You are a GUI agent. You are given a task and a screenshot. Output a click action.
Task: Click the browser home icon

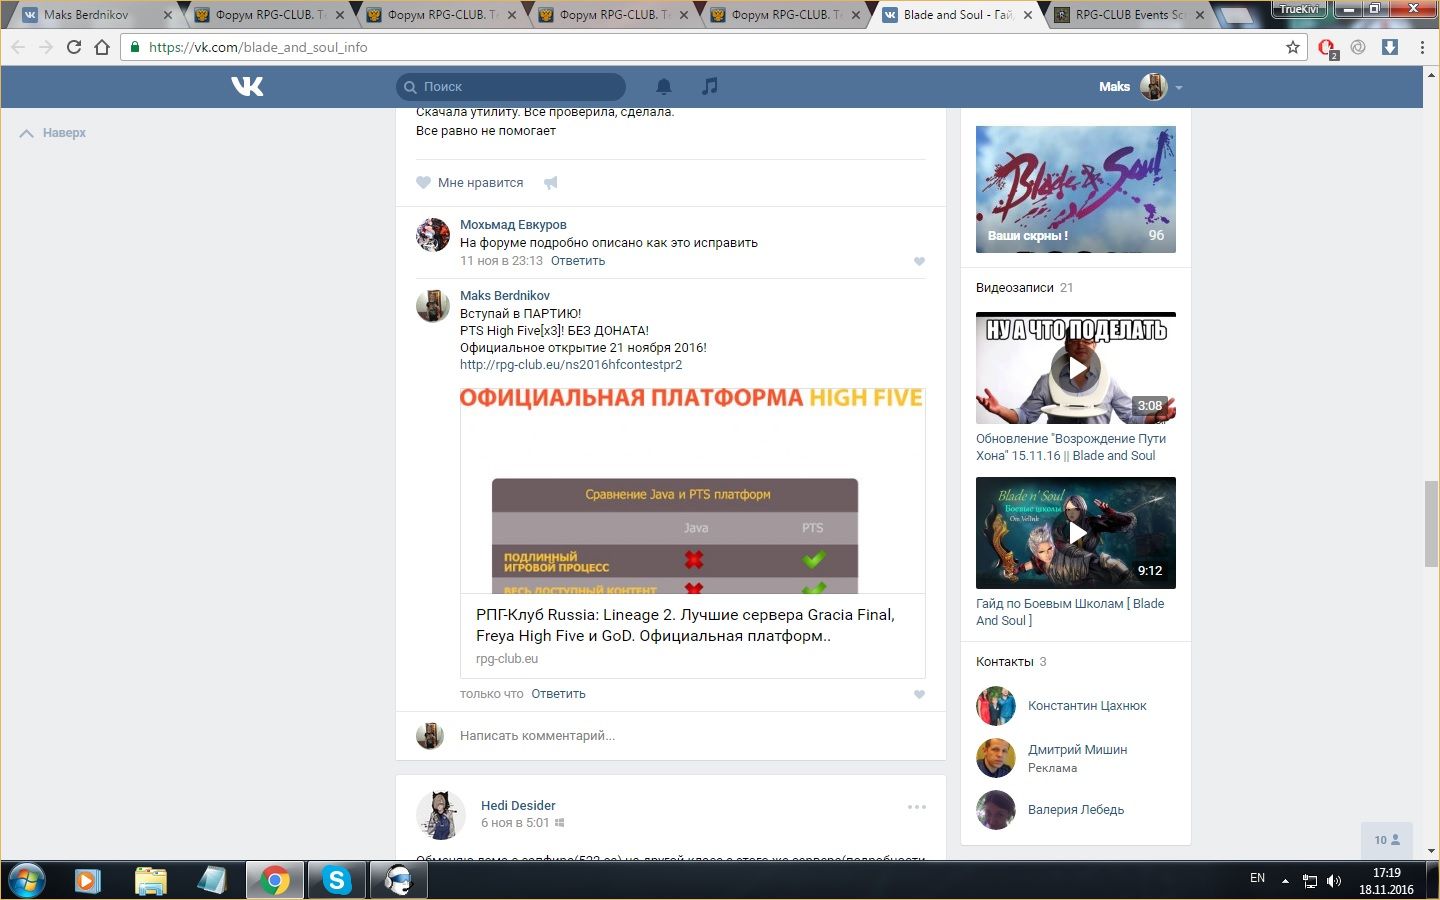click(102, 47)
